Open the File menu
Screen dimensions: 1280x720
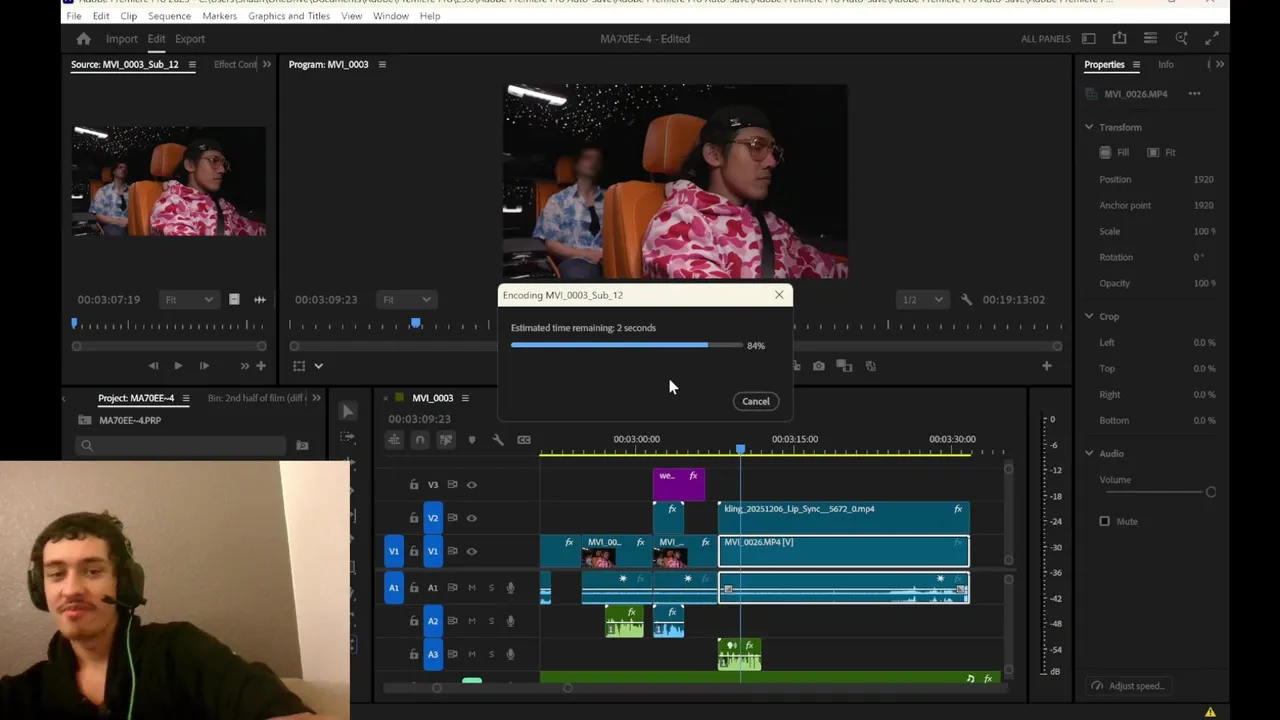pos(74,16)
